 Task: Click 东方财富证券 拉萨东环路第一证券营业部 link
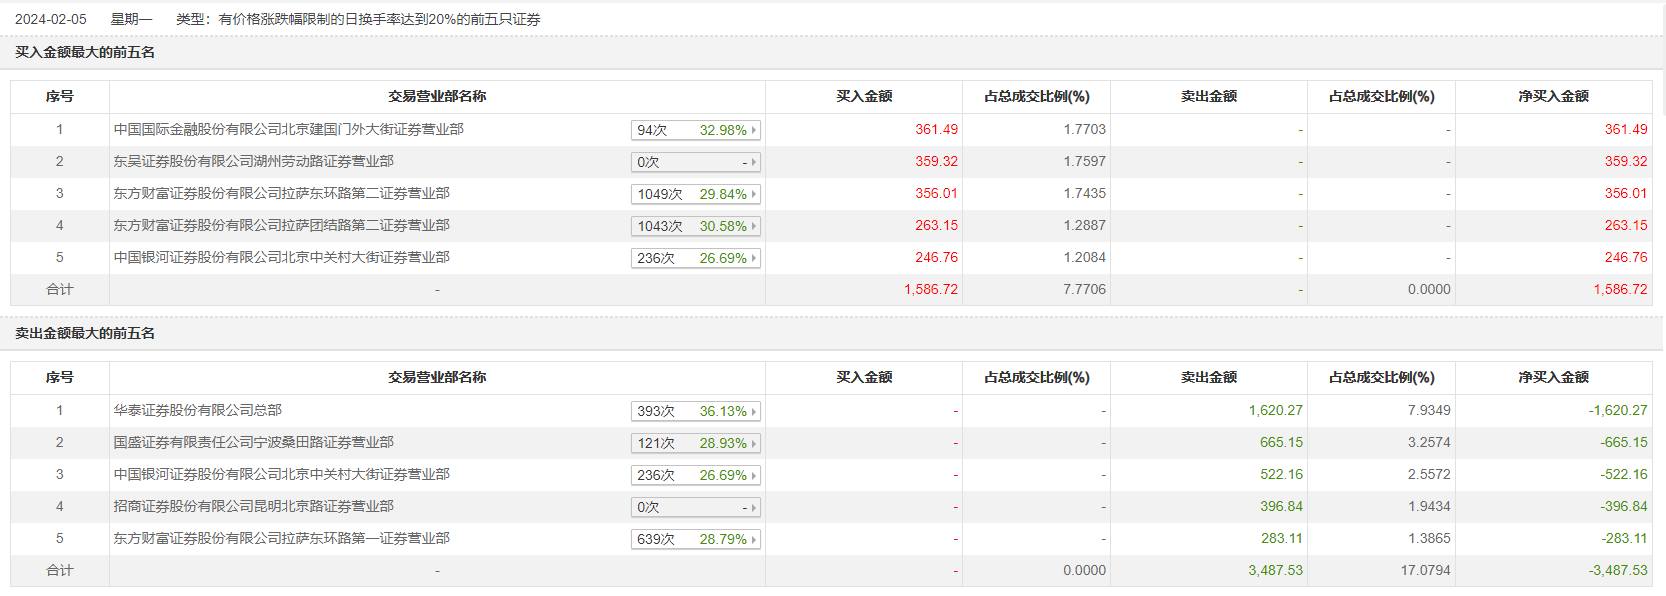tap(281, 539)
